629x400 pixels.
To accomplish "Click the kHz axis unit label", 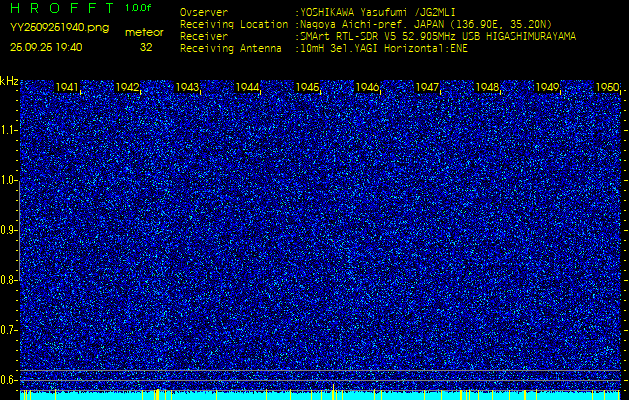I will pos(9,81).
